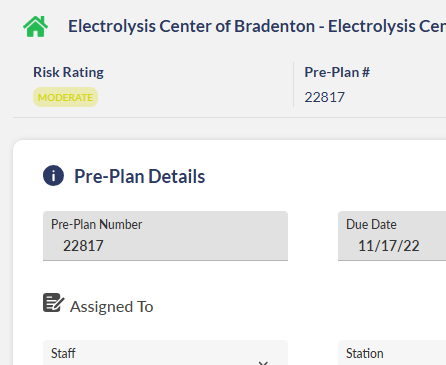Select the Due Date field
446x365 pixels.
[x=392, y=236]
